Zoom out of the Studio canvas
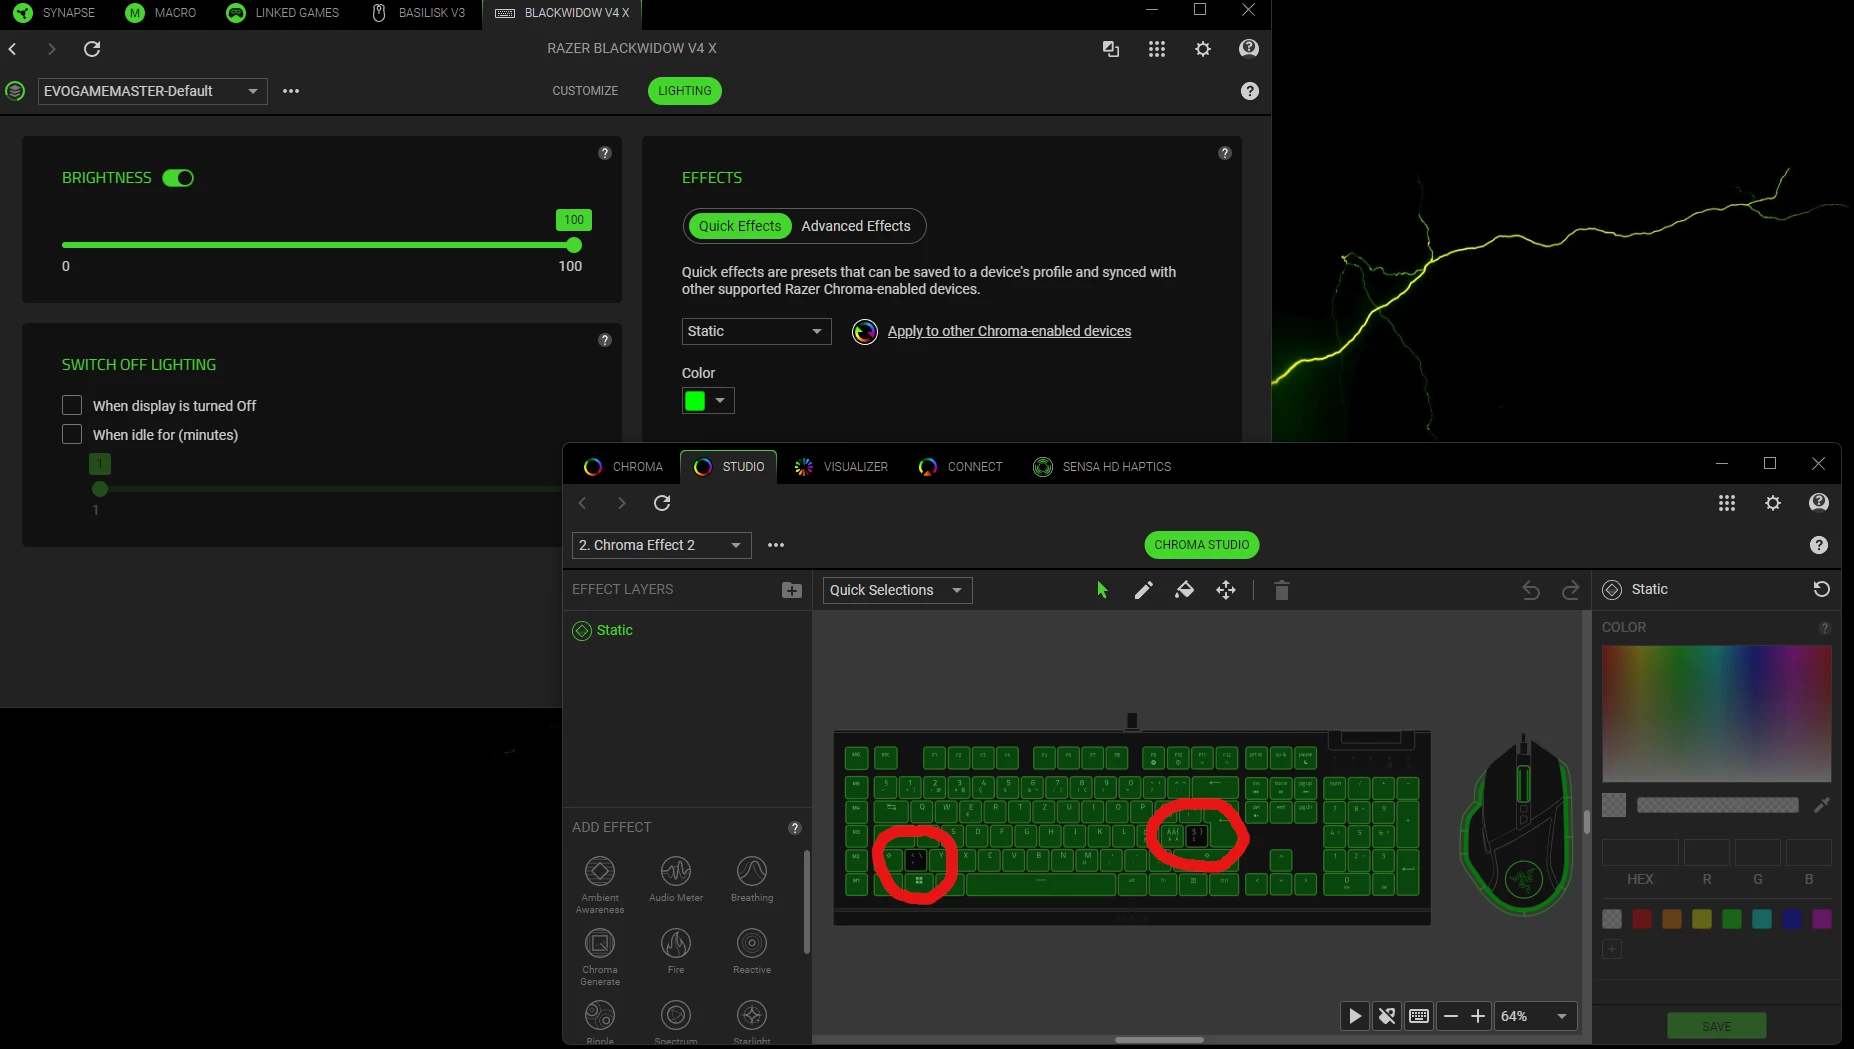This screenshot has width=1854, height=1049. pyautogui.click(x=1451, y=1016)
